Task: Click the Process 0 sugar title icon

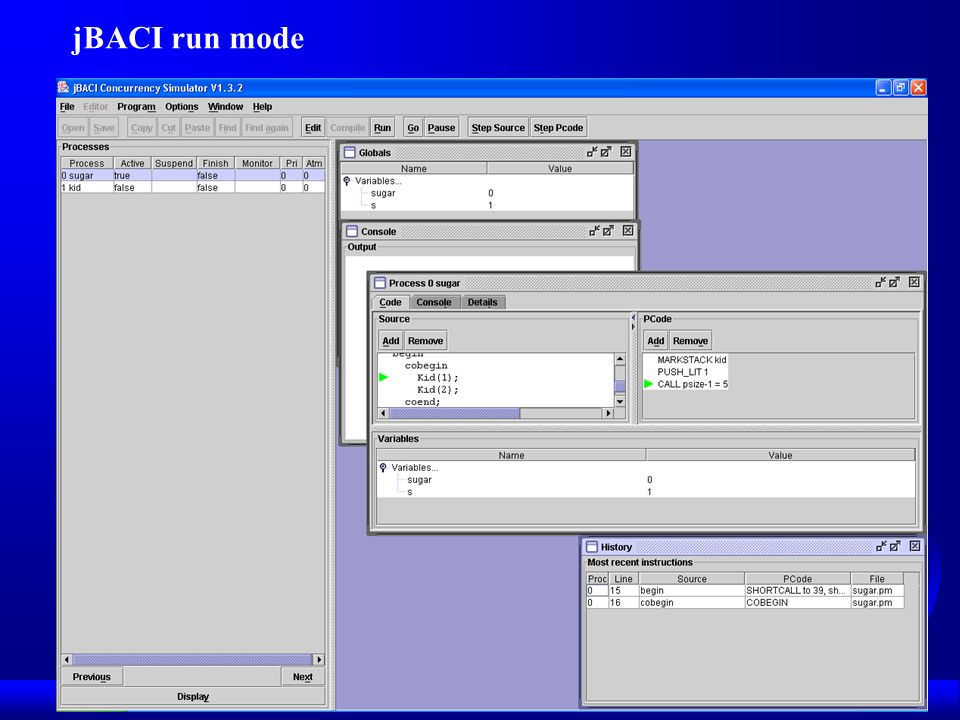Action: [380, 282]
